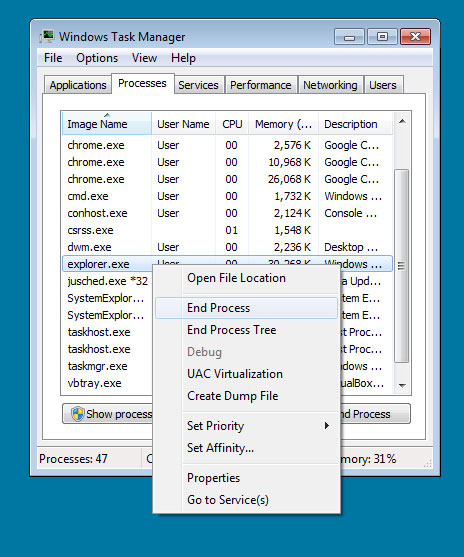Image resolution: width=464 pixels, height=557 pixels.
Task: Open the Options menu
Action: (97, 58)
